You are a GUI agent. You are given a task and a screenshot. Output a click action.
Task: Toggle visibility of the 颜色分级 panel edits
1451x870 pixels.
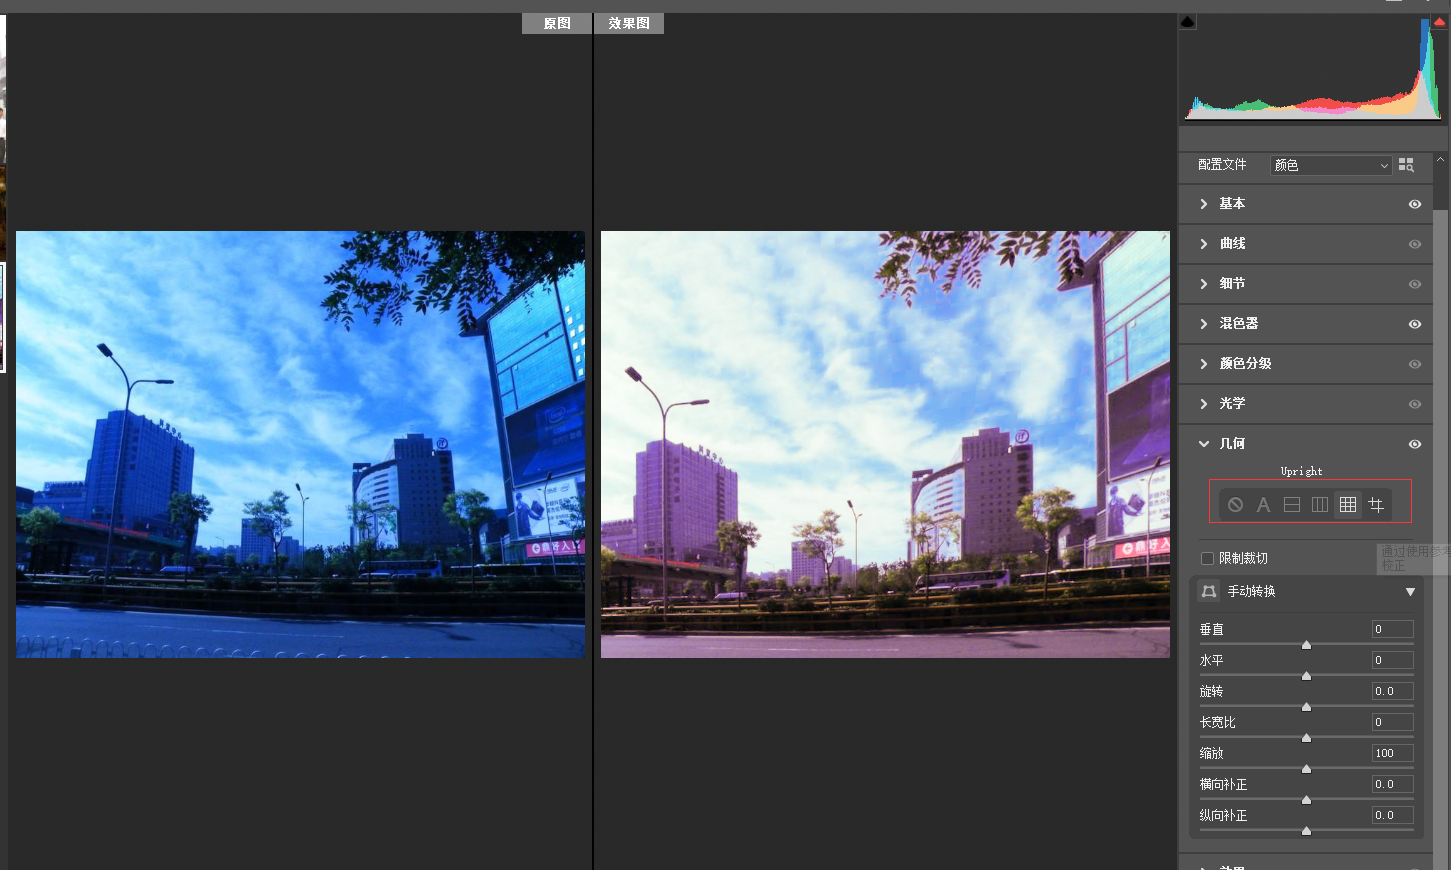1414,364
